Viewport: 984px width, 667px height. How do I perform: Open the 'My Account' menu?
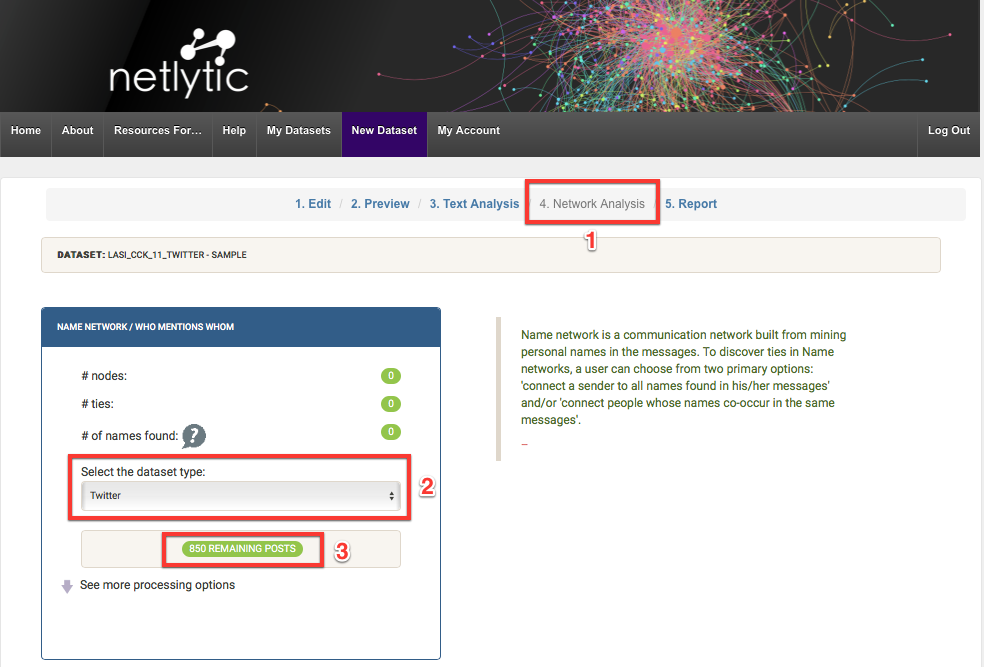pyautogui.click(x=468, y=131)
